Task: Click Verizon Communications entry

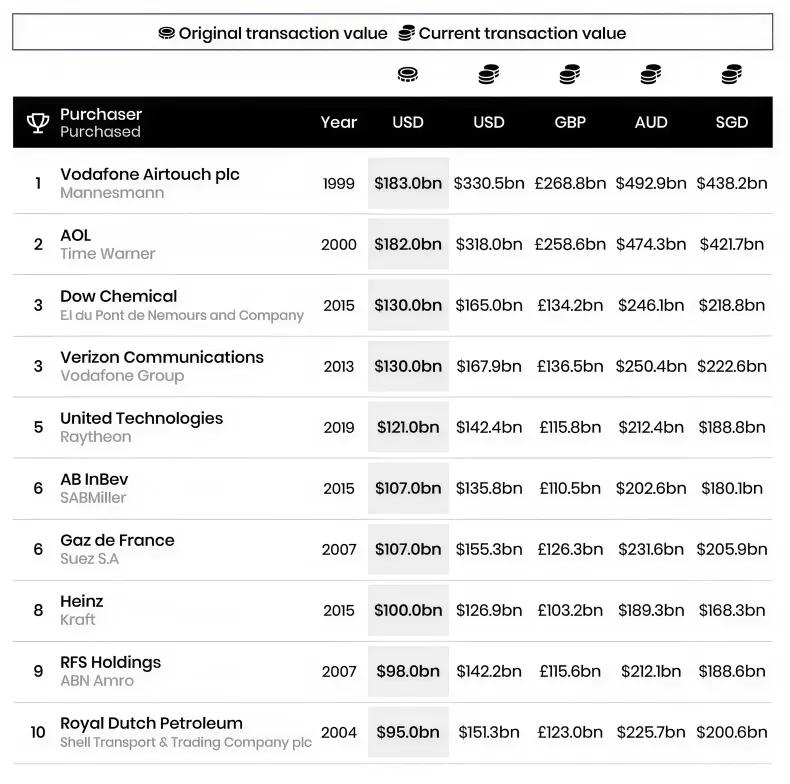Action: coord(162,357)
